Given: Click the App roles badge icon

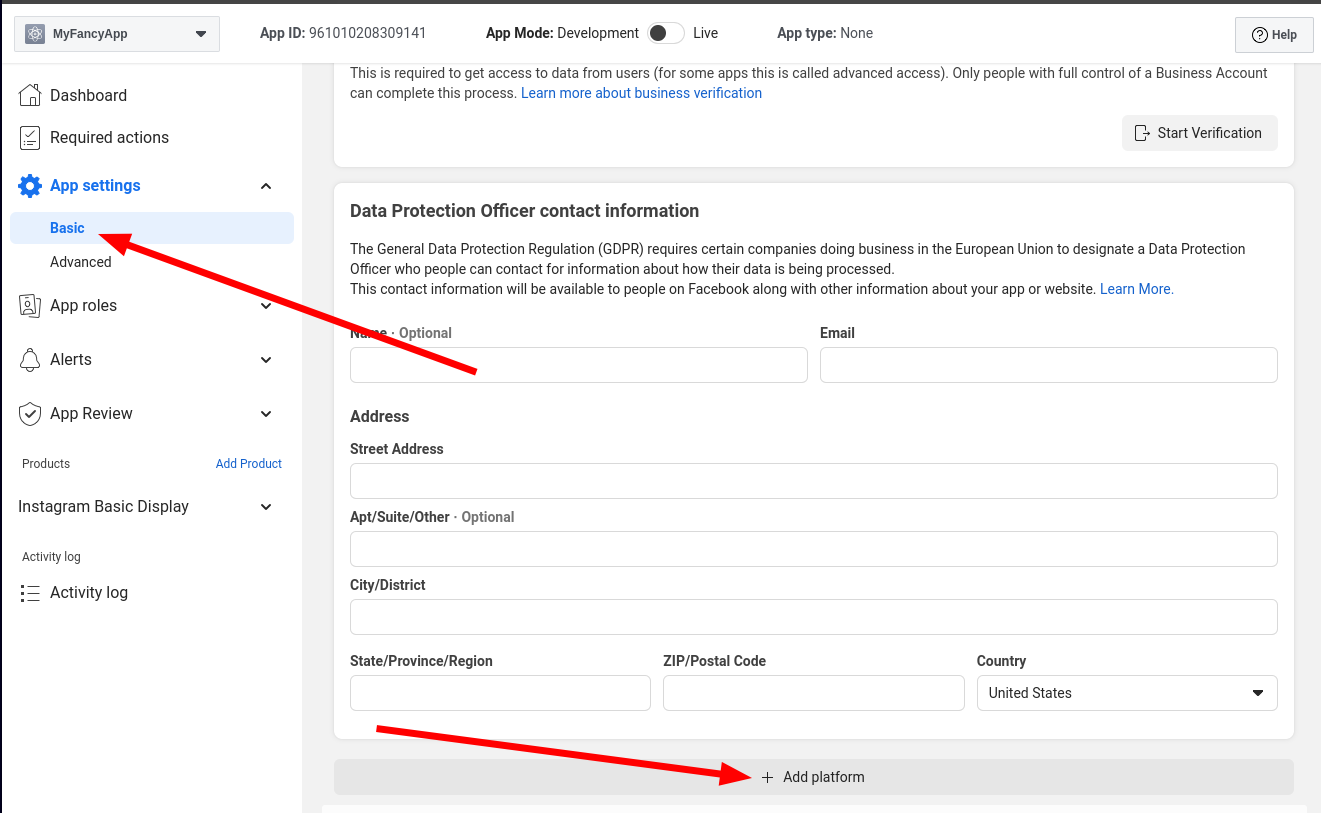Looking at the screenshot, I should (x=30, y=306).
